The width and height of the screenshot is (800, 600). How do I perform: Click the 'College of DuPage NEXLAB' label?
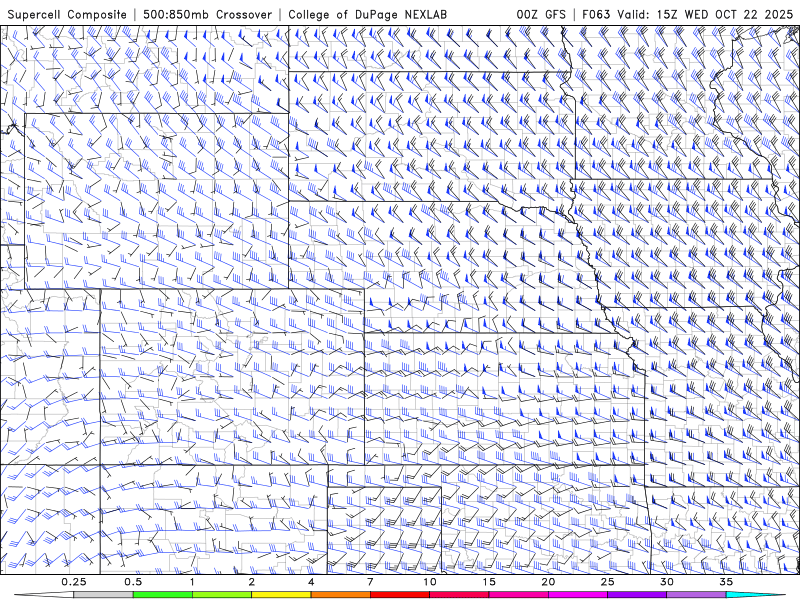tap(367, 14)
